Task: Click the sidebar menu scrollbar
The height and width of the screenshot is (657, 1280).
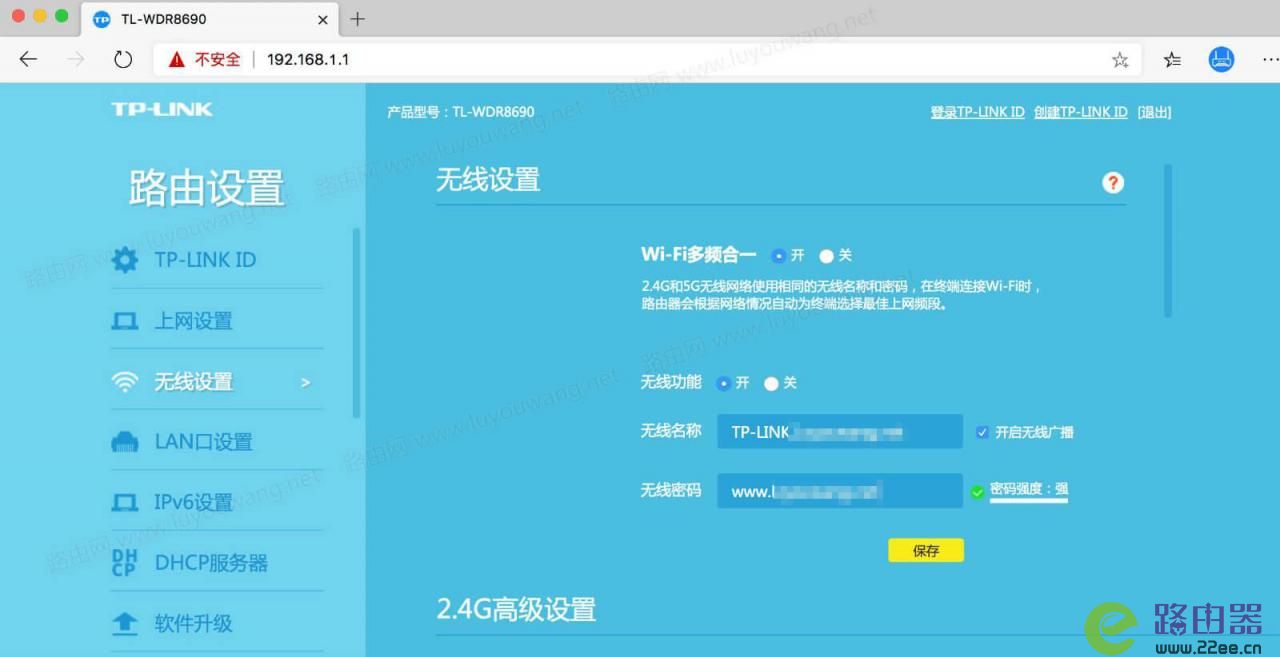Action: pos(357,322)
